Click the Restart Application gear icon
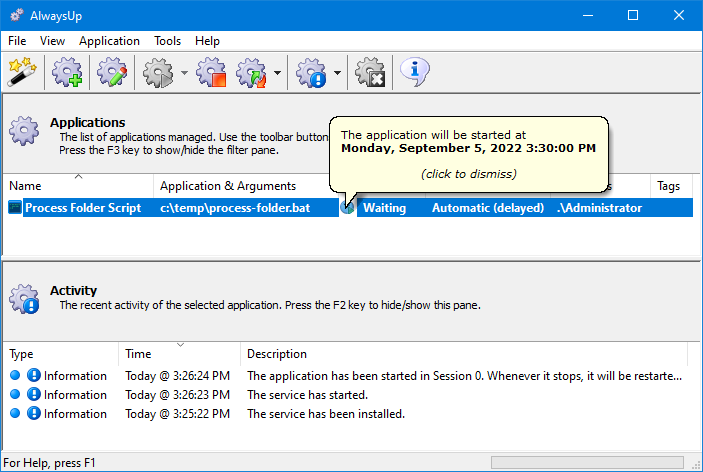Image resolution: width=703 pixels, height=472 pixels. 252,72
